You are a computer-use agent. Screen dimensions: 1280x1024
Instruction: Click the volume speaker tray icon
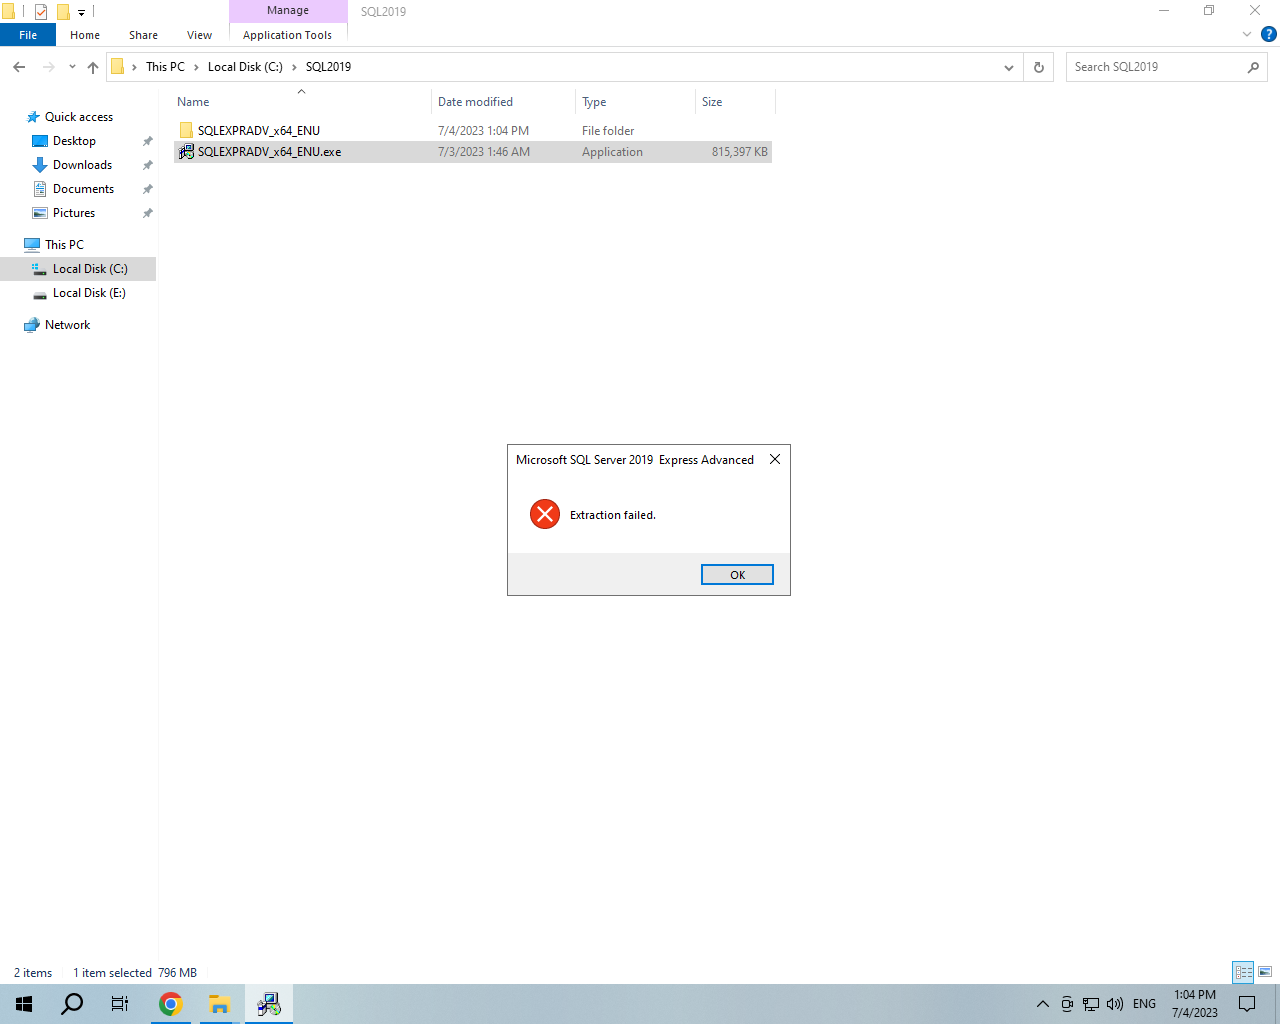[x=1115, y=1004]
